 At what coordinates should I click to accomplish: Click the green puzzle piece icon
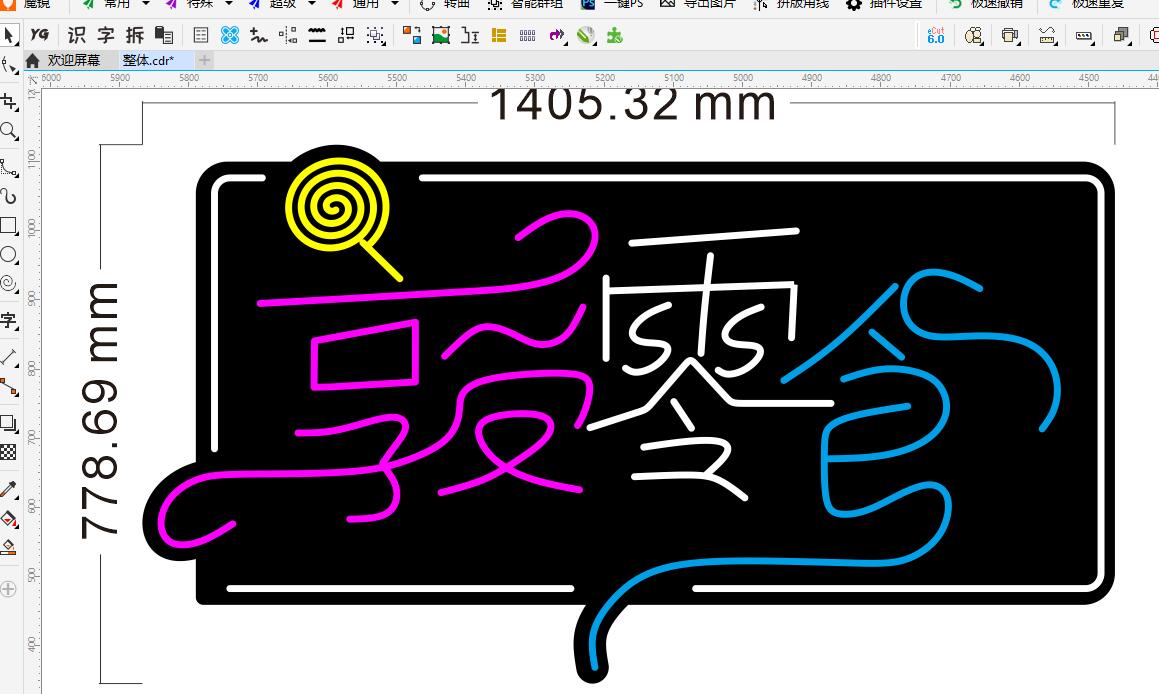click(x=615, y=35)
